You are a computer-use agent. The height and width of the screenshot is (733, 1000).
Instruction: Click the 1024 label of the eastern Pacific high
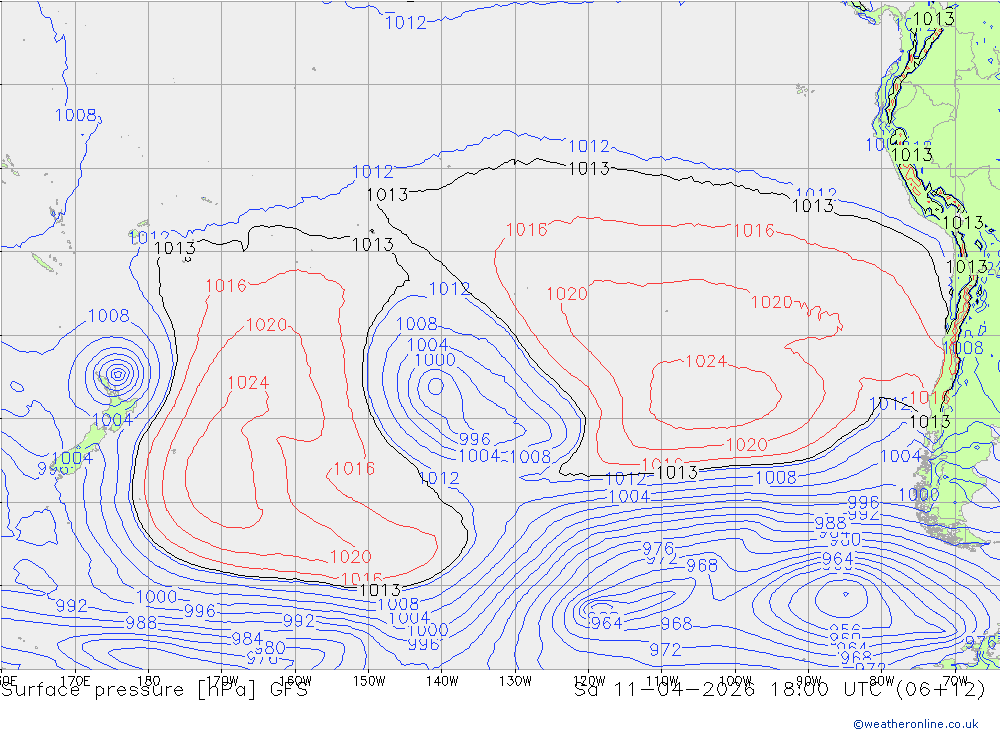pyautogui.click(x=706, y=361)
